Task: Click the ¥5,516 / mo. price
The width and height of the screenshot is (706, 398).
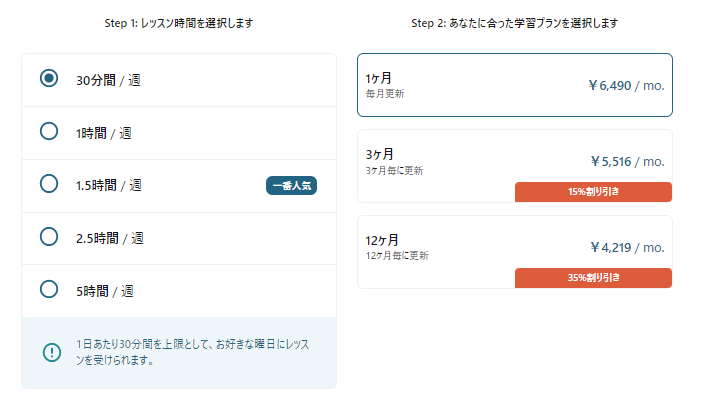Action: pyautogui.click(x=627, y=162)
